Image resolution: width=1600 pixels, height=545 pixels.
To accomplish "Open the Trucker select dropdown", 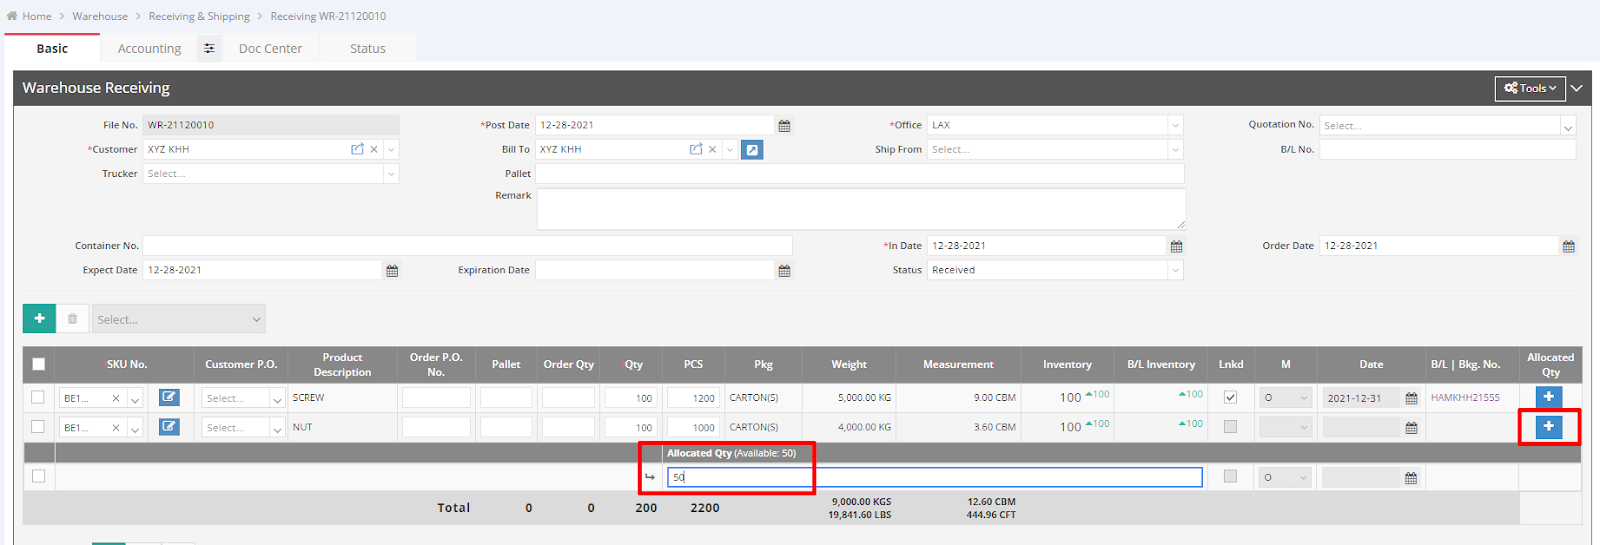I will (390, 174).
